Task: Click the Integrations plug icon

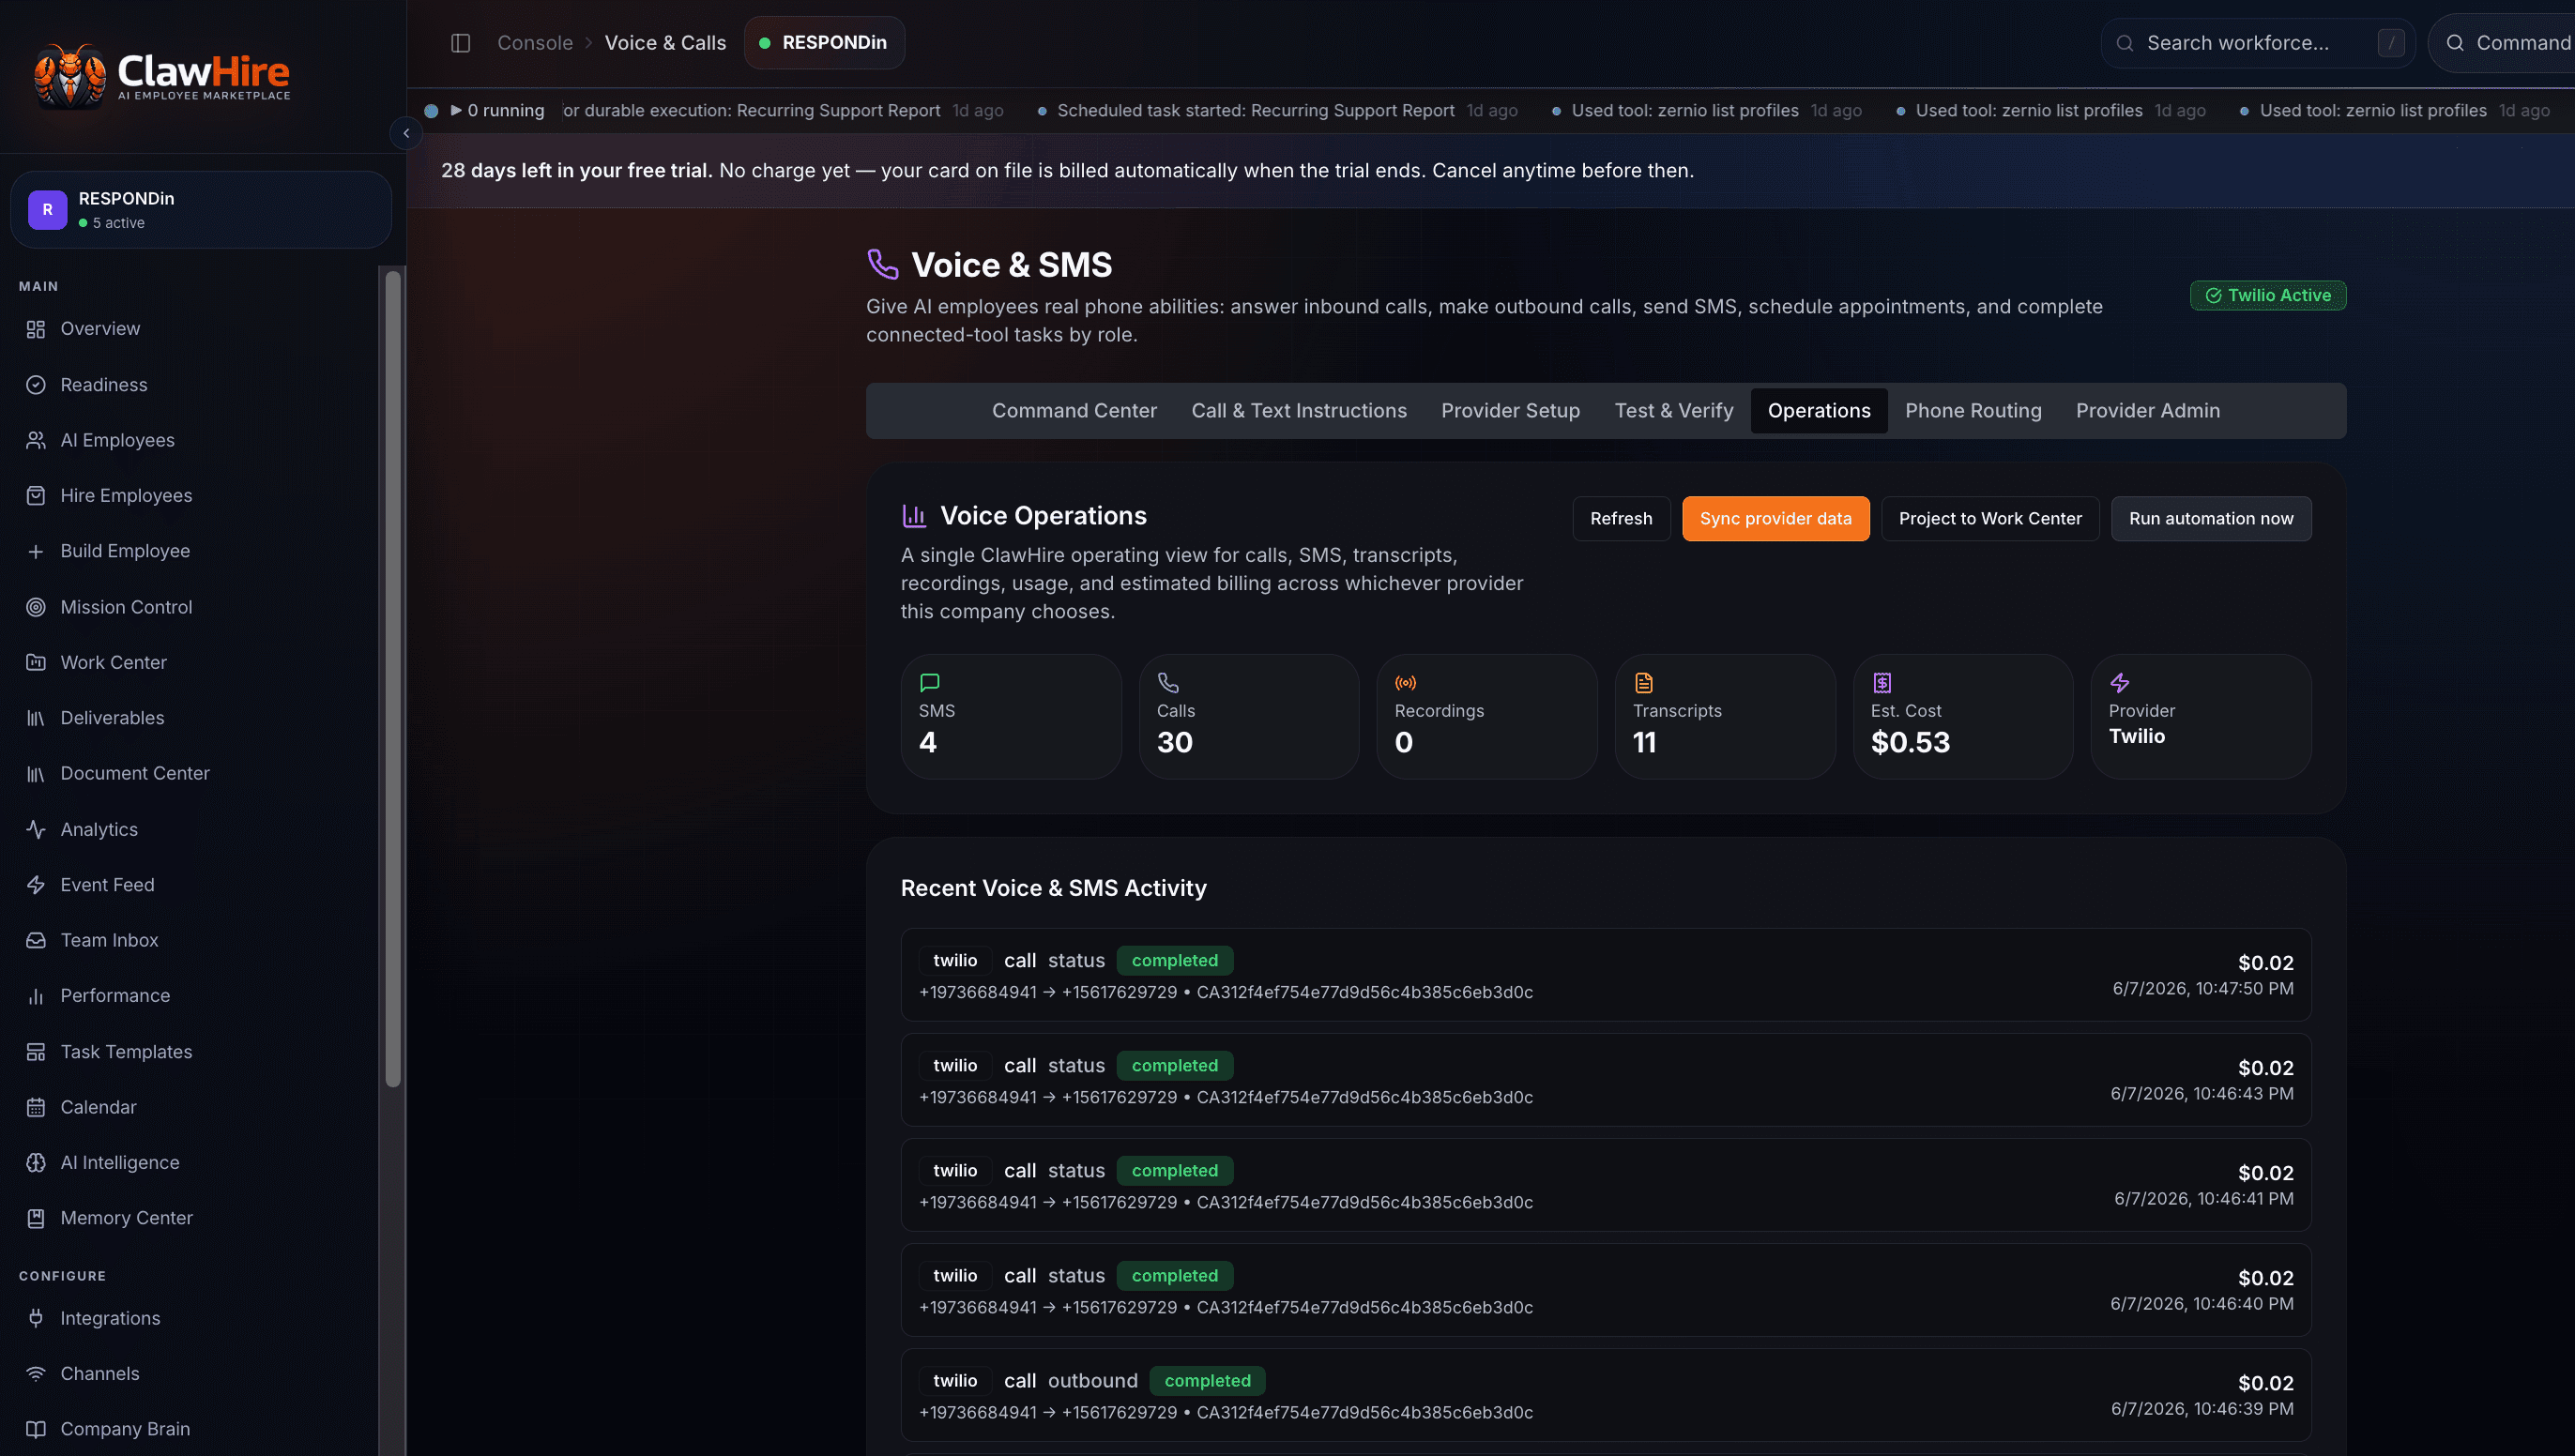Action: pyautogui.click(x=36, y=1318)
